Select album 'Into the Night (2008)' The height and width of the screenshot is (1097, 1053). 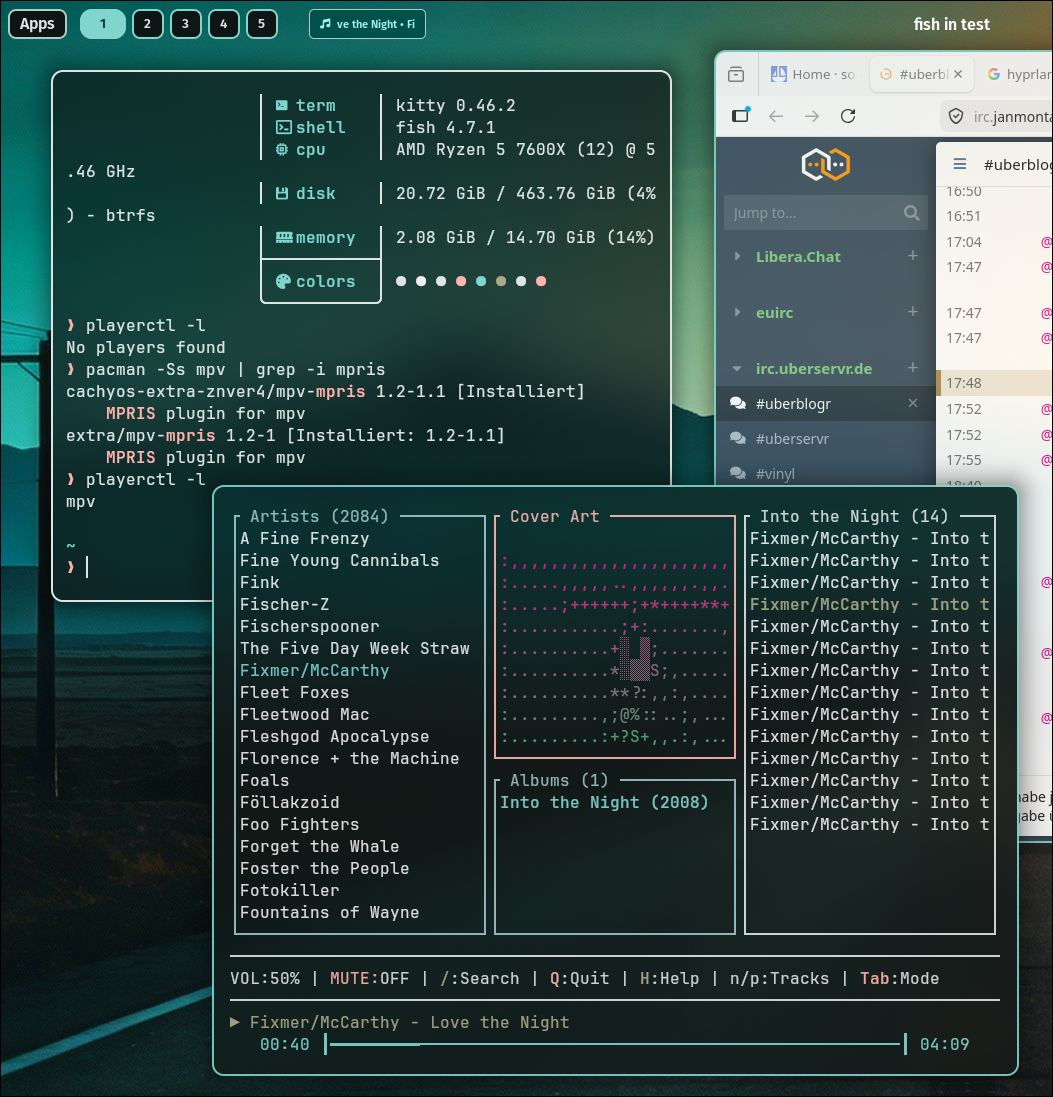(x=604, y=802)
